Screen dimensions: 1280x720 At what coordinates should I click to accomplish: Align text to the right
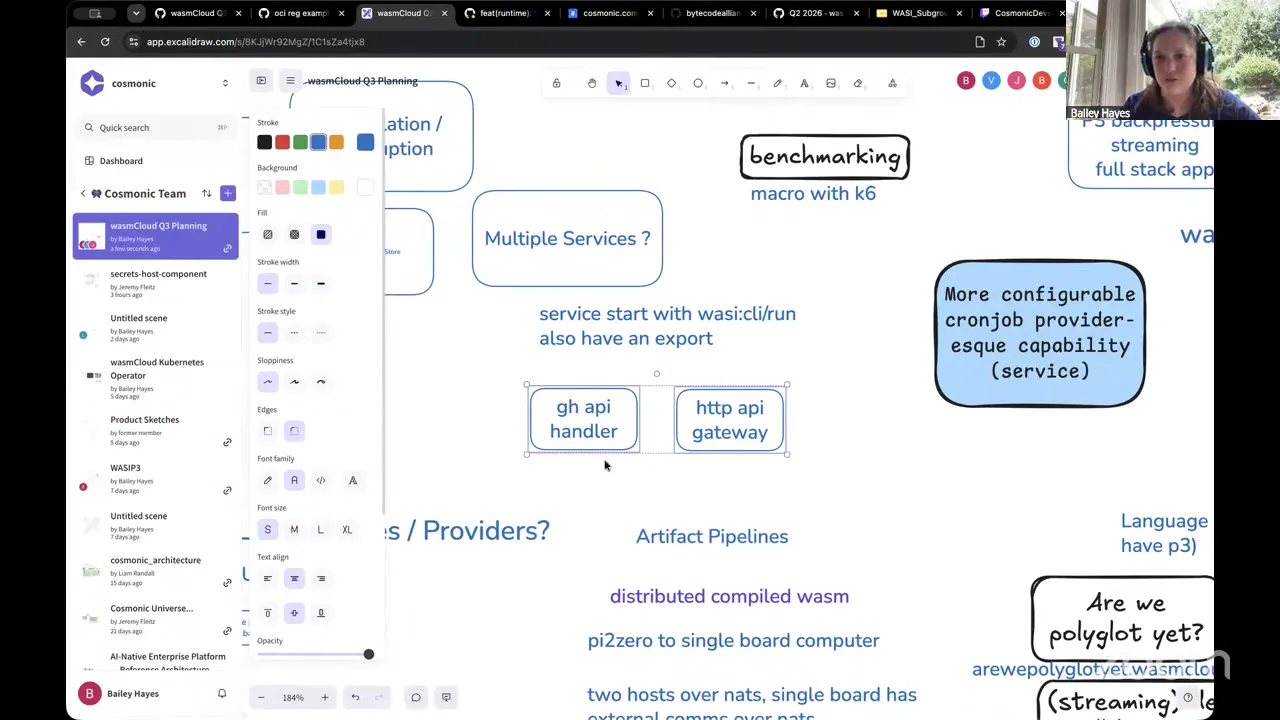click(321, 579)
